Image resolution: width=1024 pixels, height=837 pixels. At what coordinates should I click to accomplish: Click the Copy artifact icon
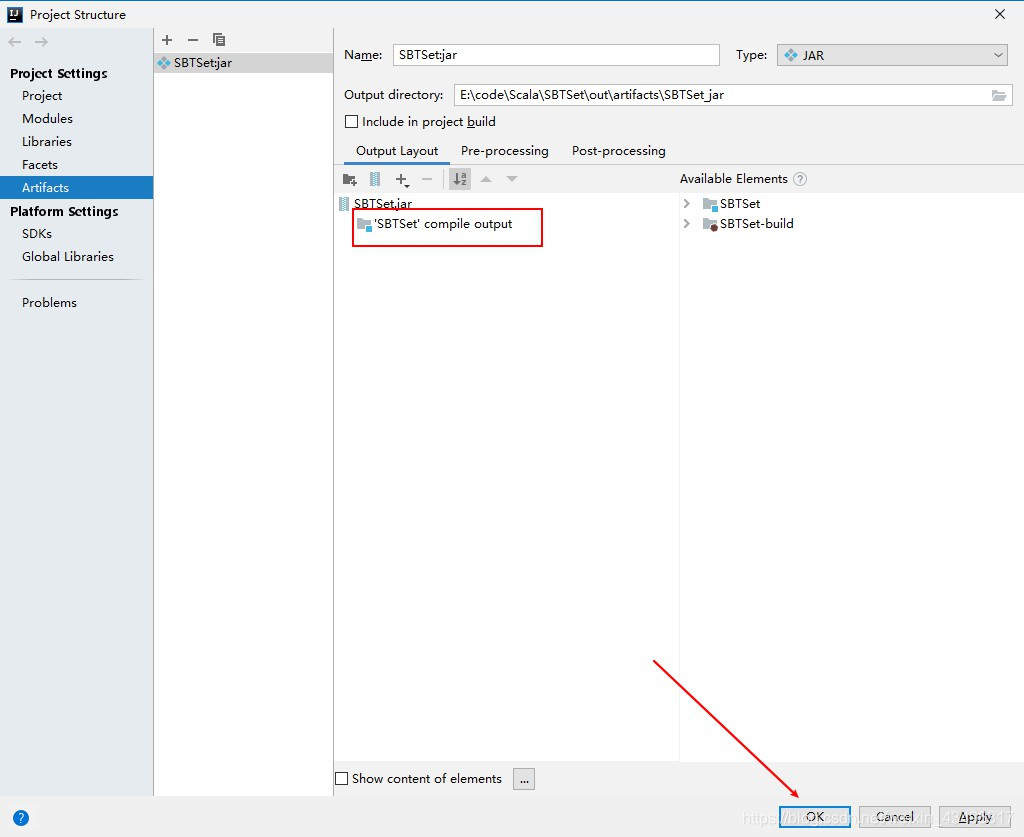pos(219,40)
